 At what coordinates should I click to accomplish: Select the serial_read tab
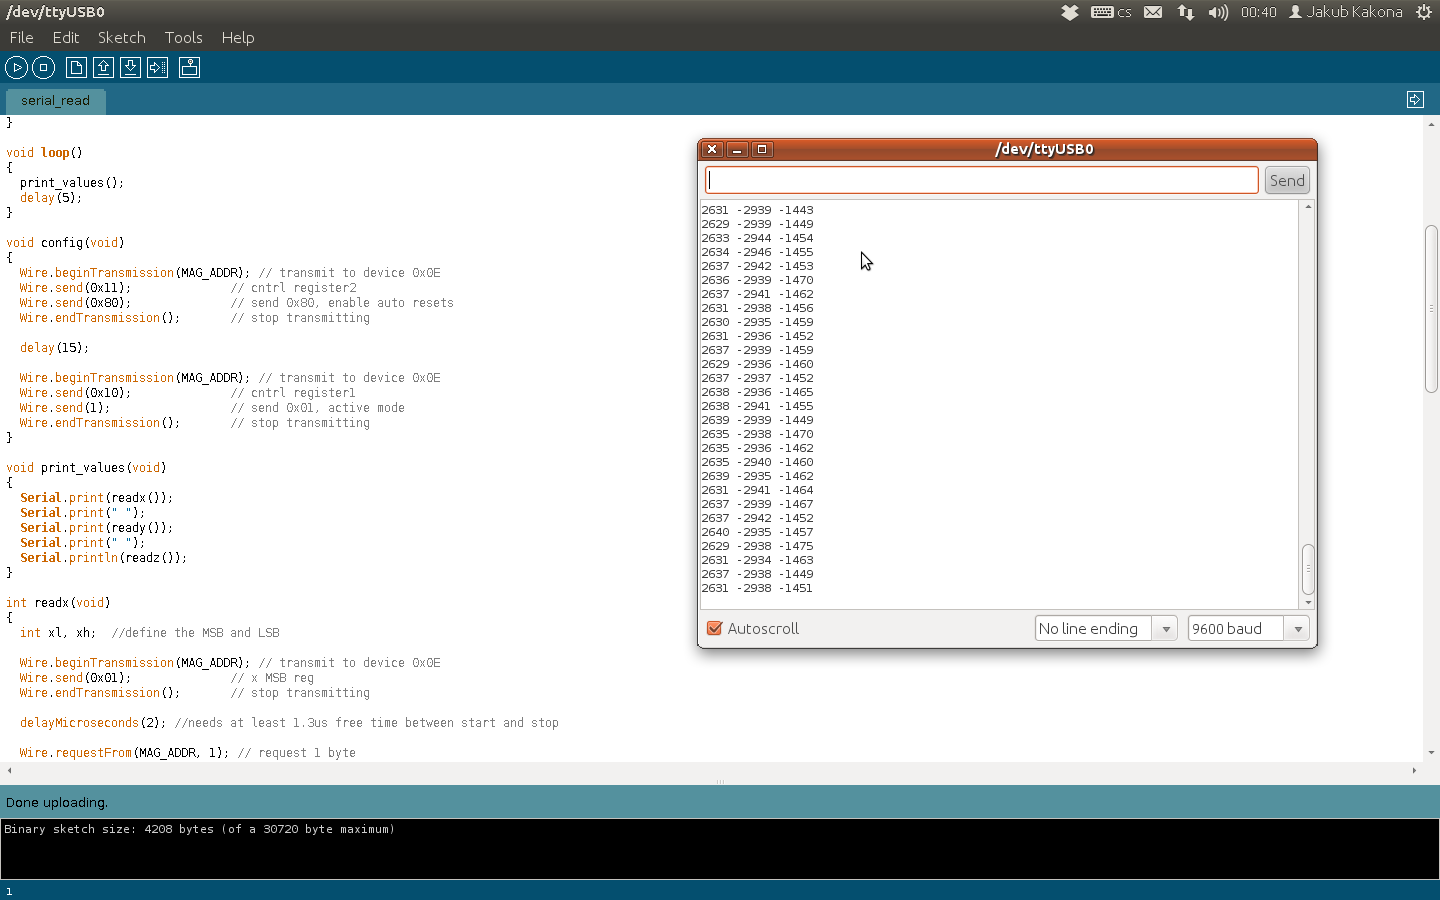tap(55, 100)
